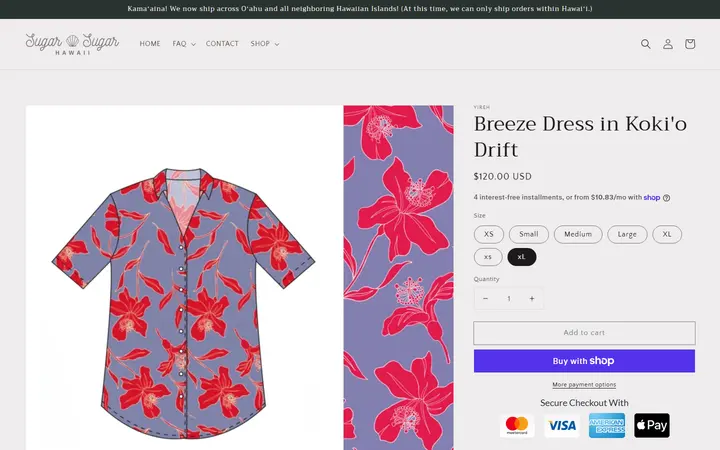Select size Small
Viewport: 720px width, 450px height.
[x=529, y=234]
